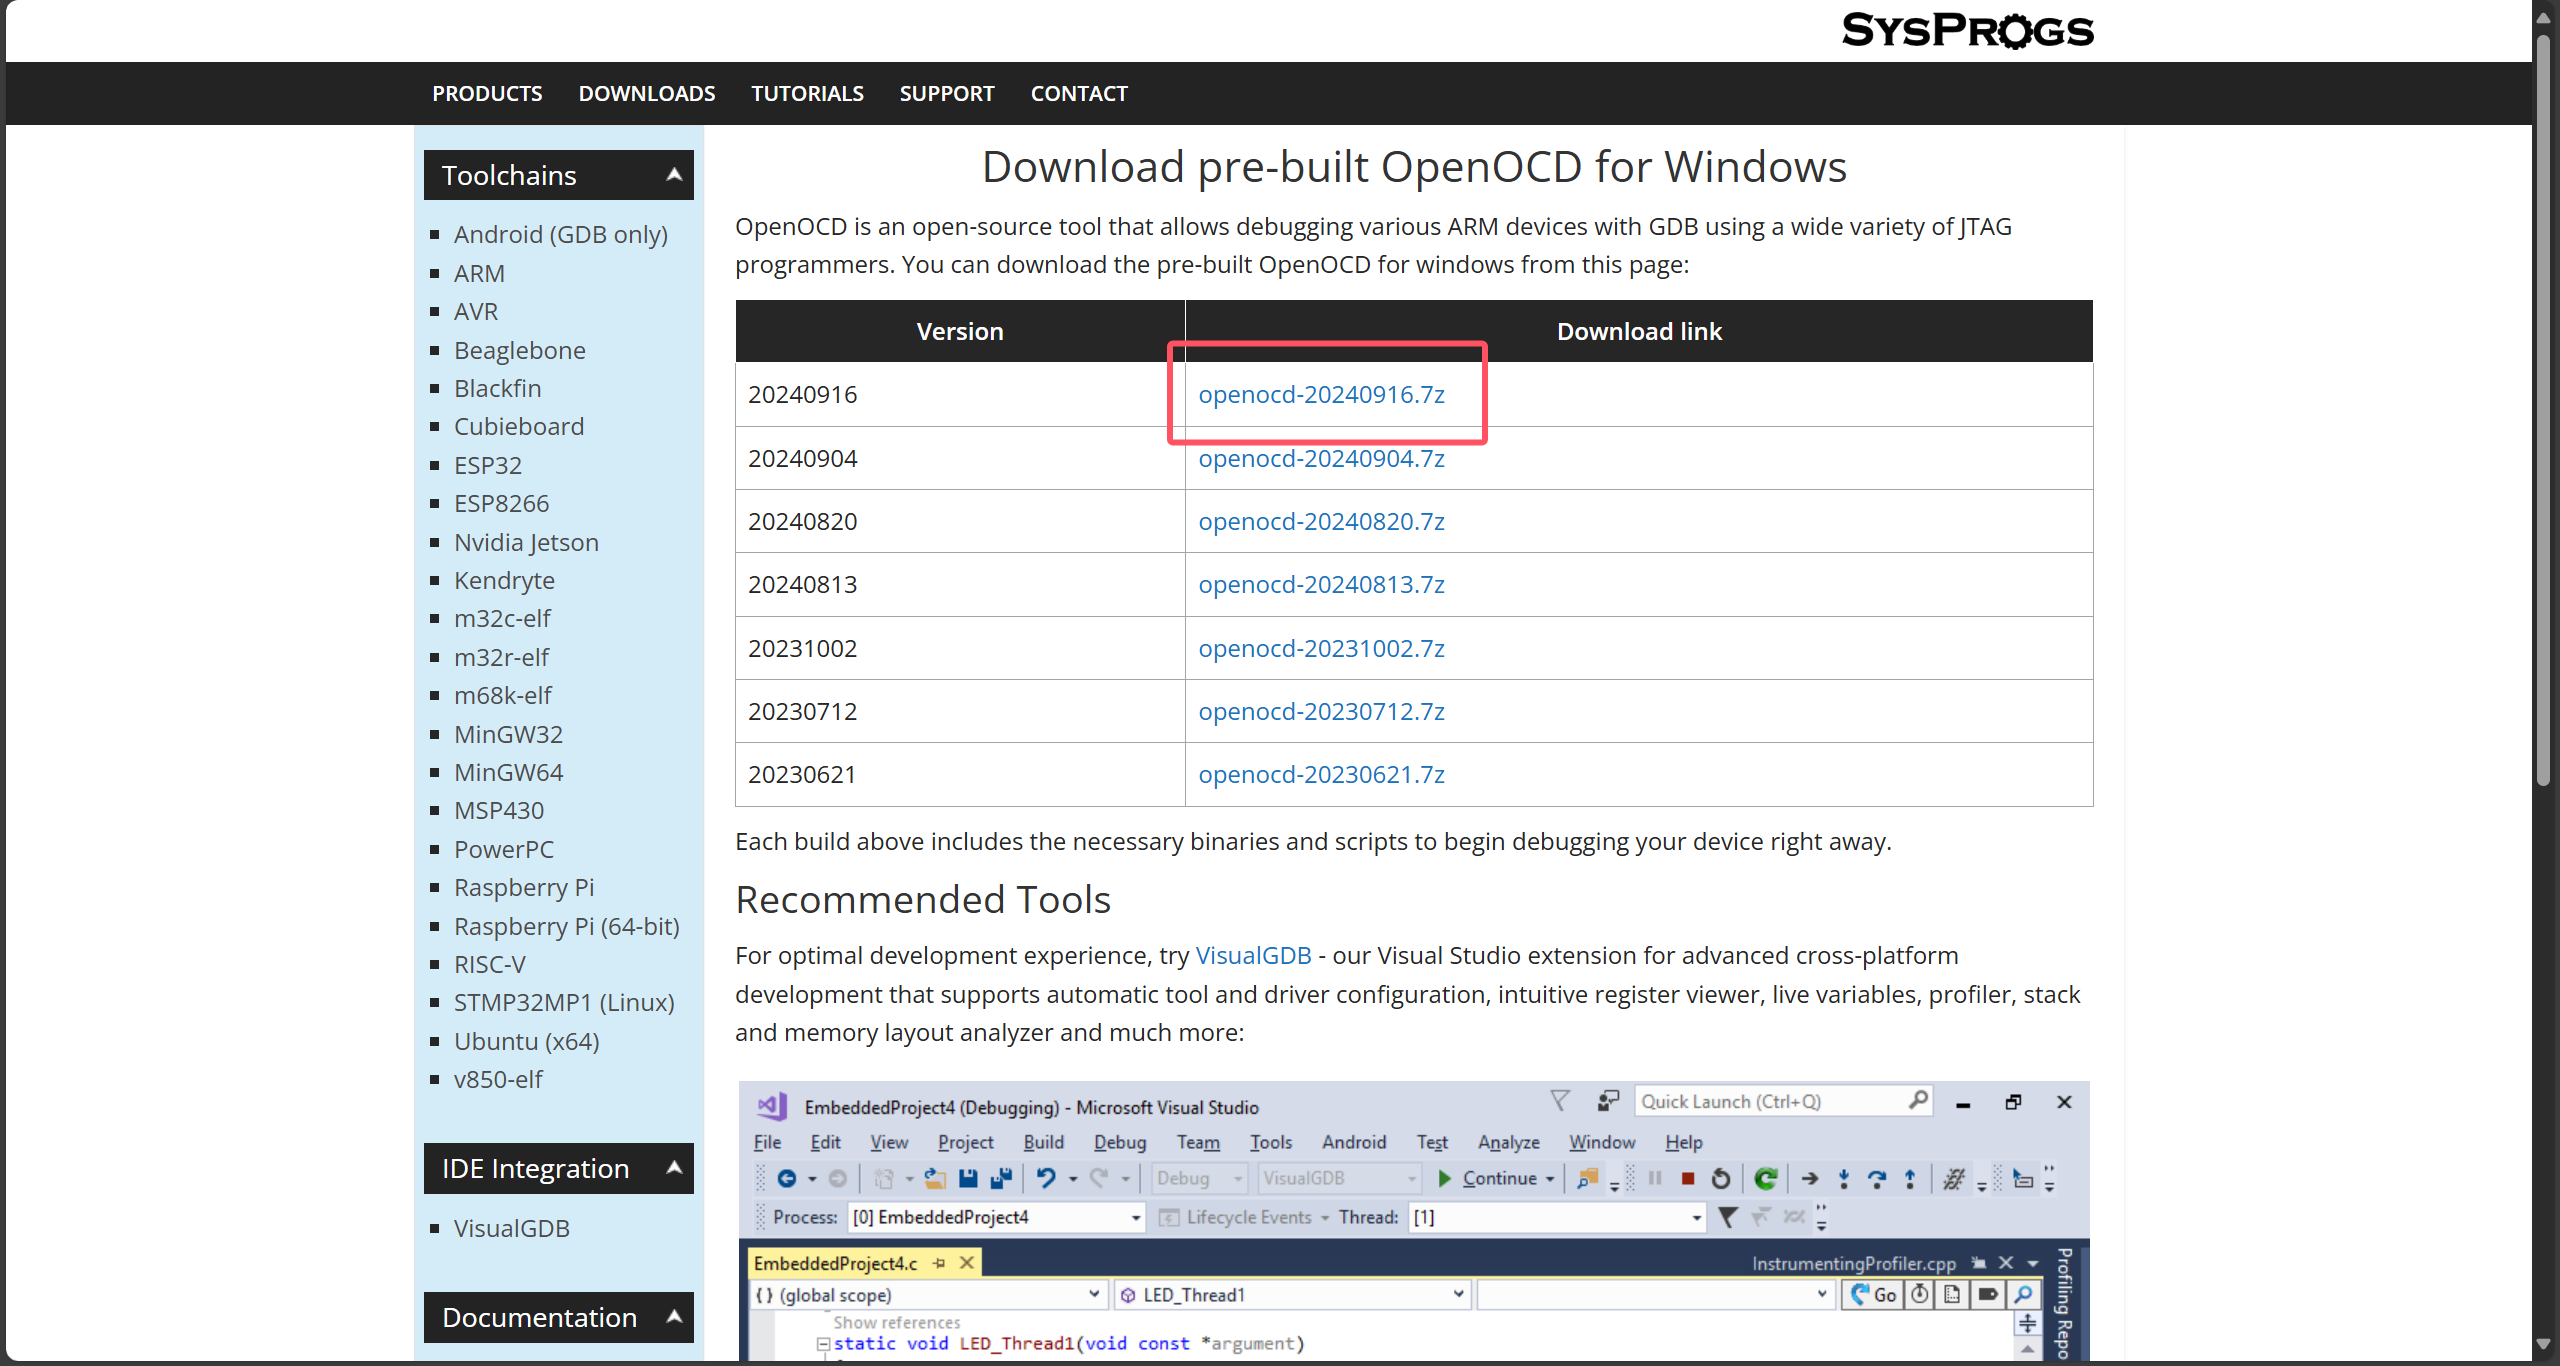
Task: Click version cell "20230712"
Action: coord(960,711)
